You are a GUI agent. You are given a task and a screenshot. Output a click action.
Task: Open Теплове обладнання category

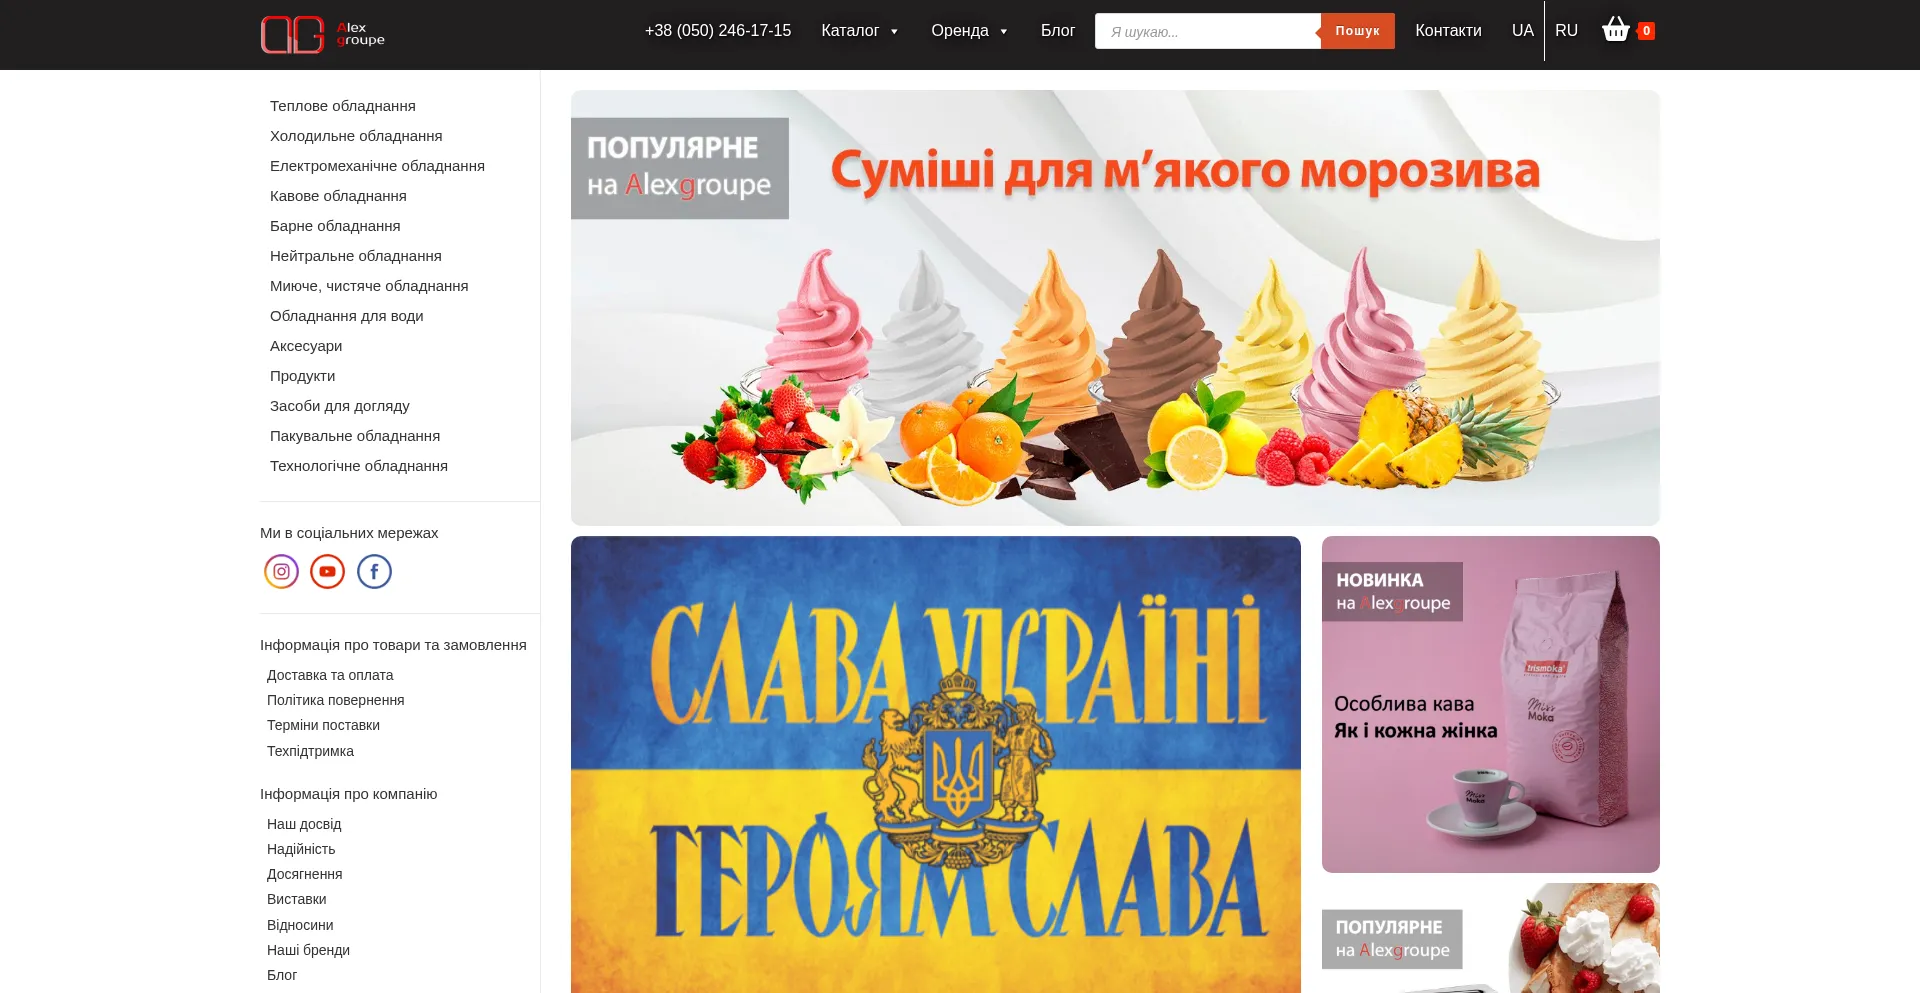342,106
